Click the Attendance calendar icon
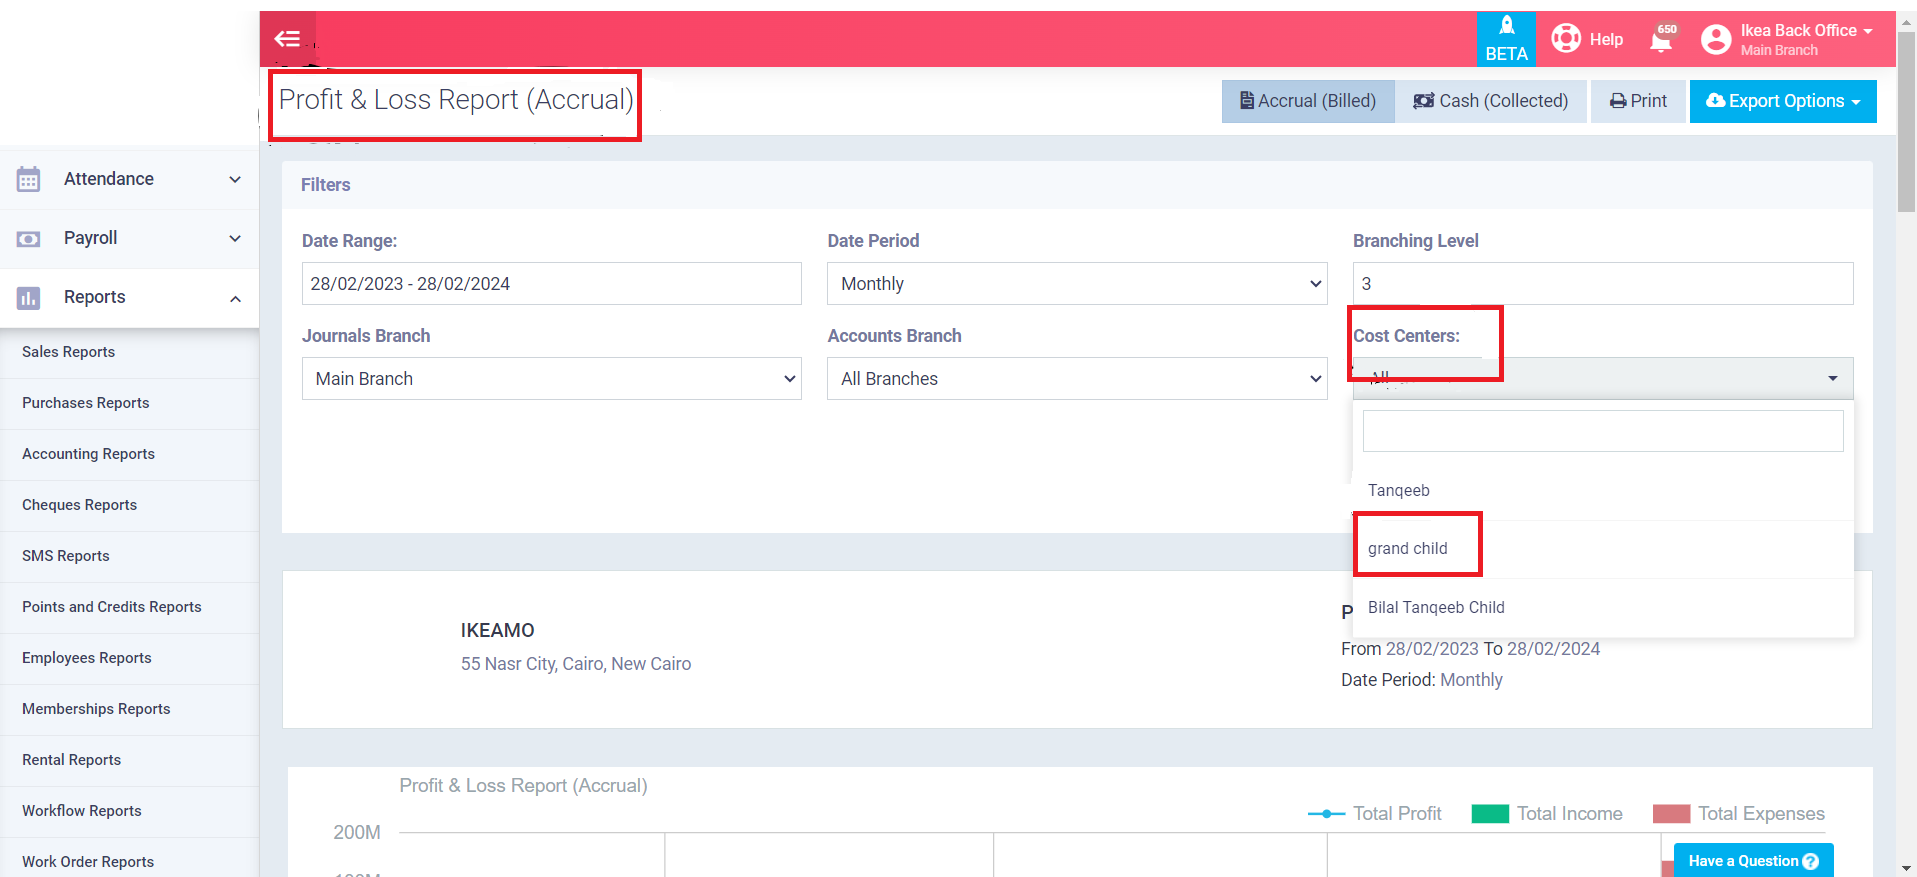Screen dimensions: 1917x877 28,180
